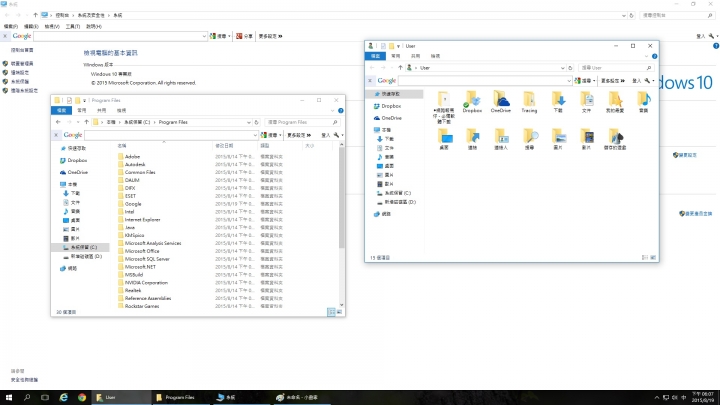720x405 pixels.
Task: Open the Share ribbon tab in User window
Action: pyautogui.click(x=415, y=56)
